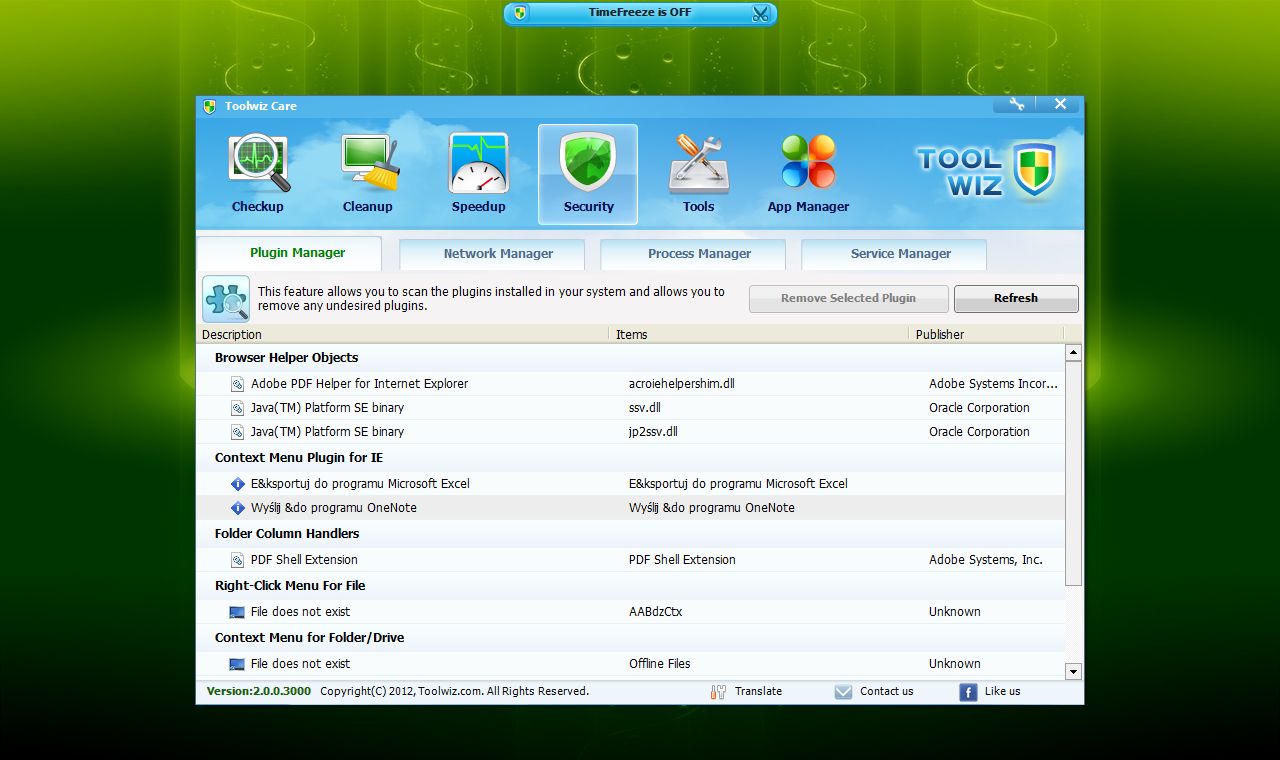
Task: Click the 'AABdzCtx' item
Action: 655,612
